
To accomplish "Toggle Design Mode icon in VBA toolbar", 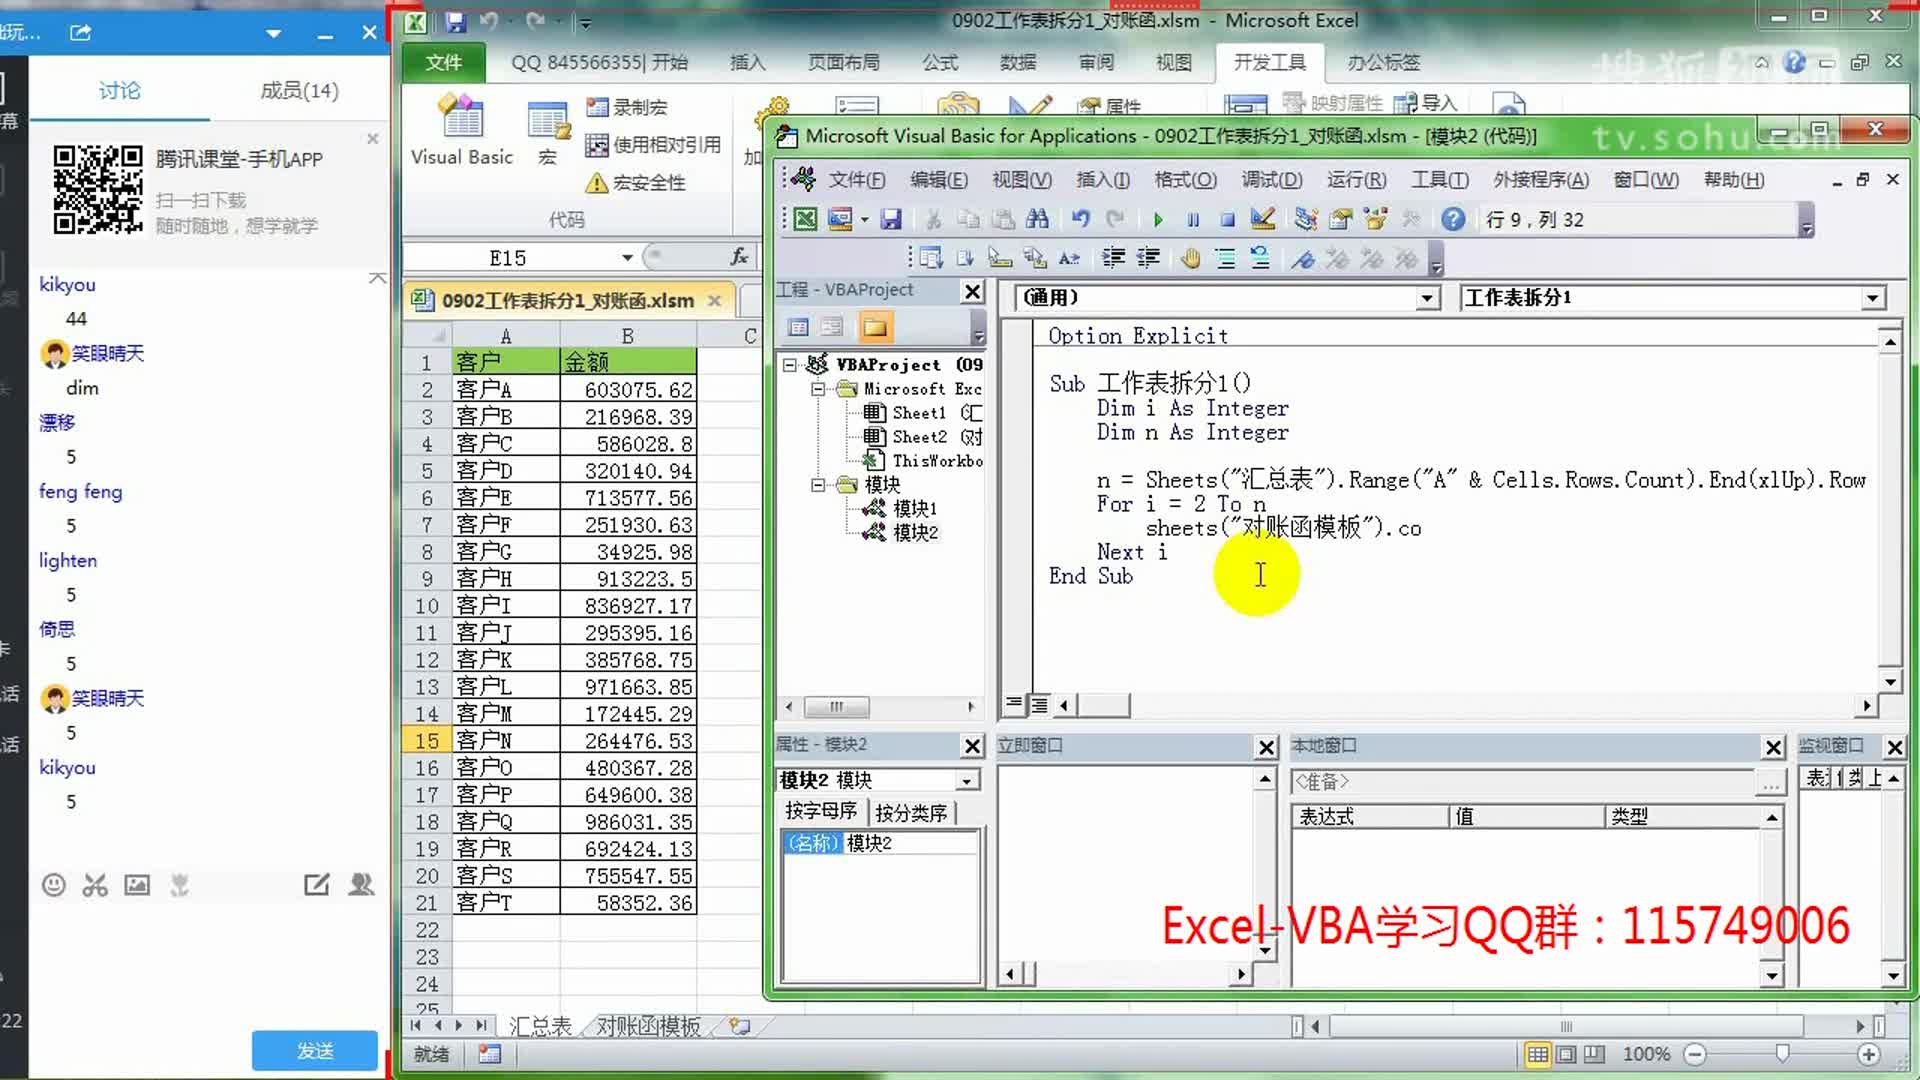I will 1263,219.
